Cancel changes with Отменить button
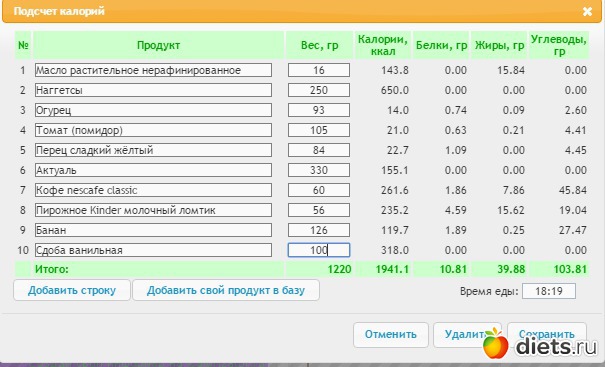Viewport: 605px width, 367px height. point(391,335)
